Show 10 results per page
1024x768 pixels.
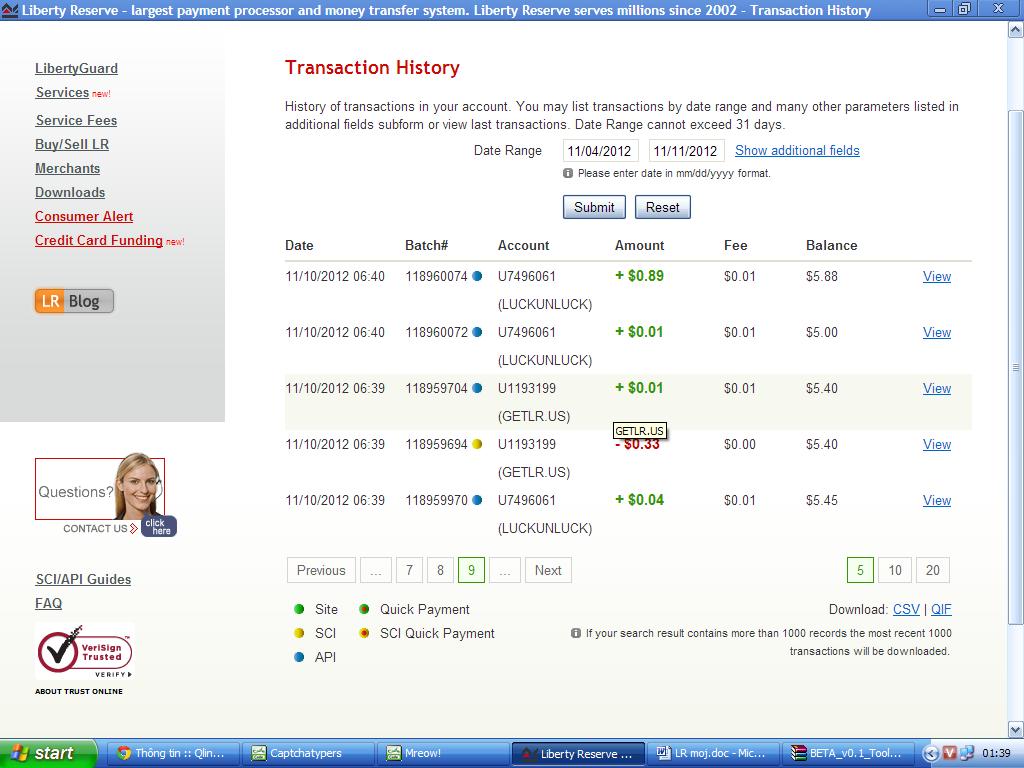(895, 570)
